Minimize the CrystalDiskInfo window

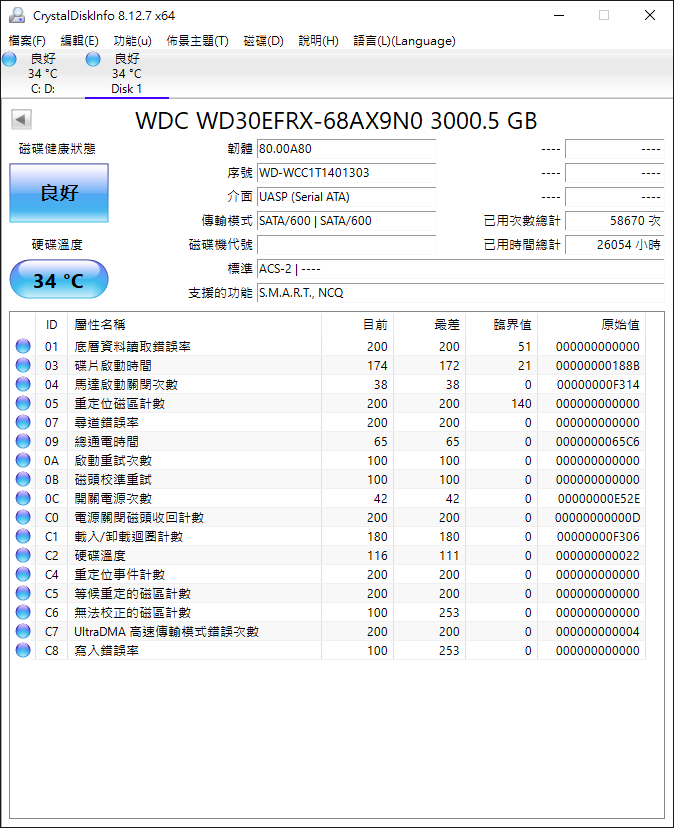[x=559, y=15]
